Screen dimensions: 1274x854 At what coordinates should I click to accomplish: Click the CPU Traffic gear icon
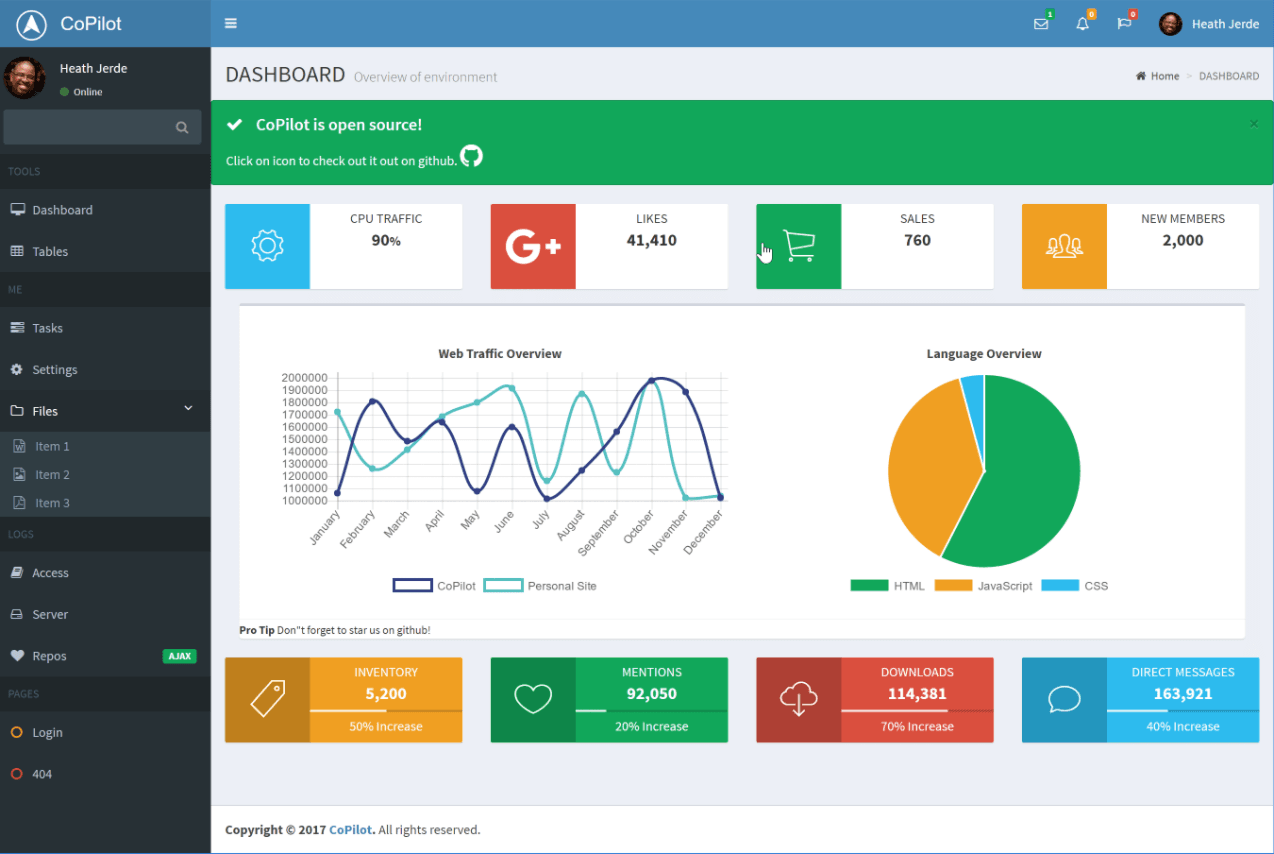[x=267, y=247]
